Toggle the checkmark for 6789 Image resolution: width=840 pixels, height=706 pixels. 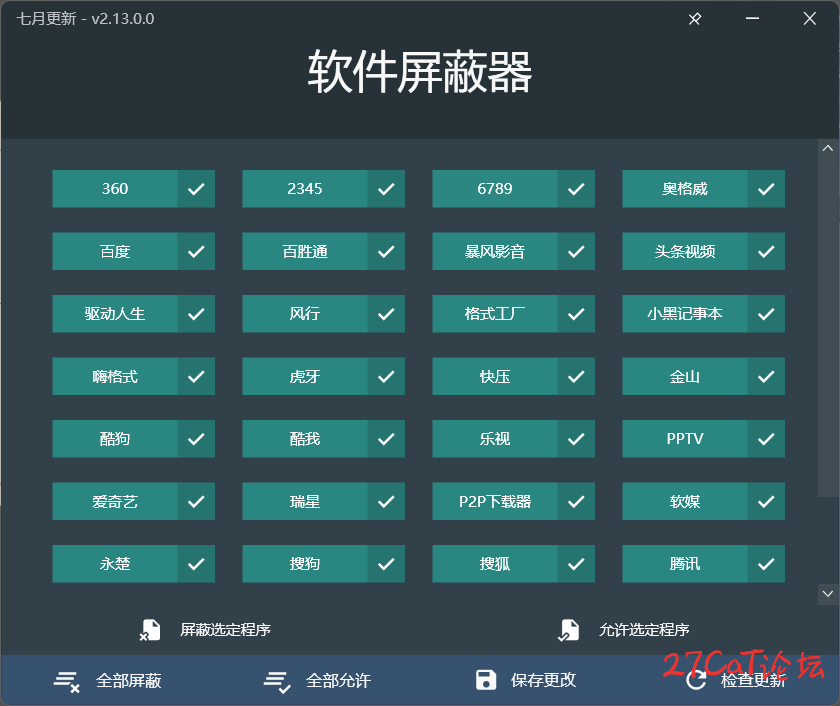click(576, 189)
